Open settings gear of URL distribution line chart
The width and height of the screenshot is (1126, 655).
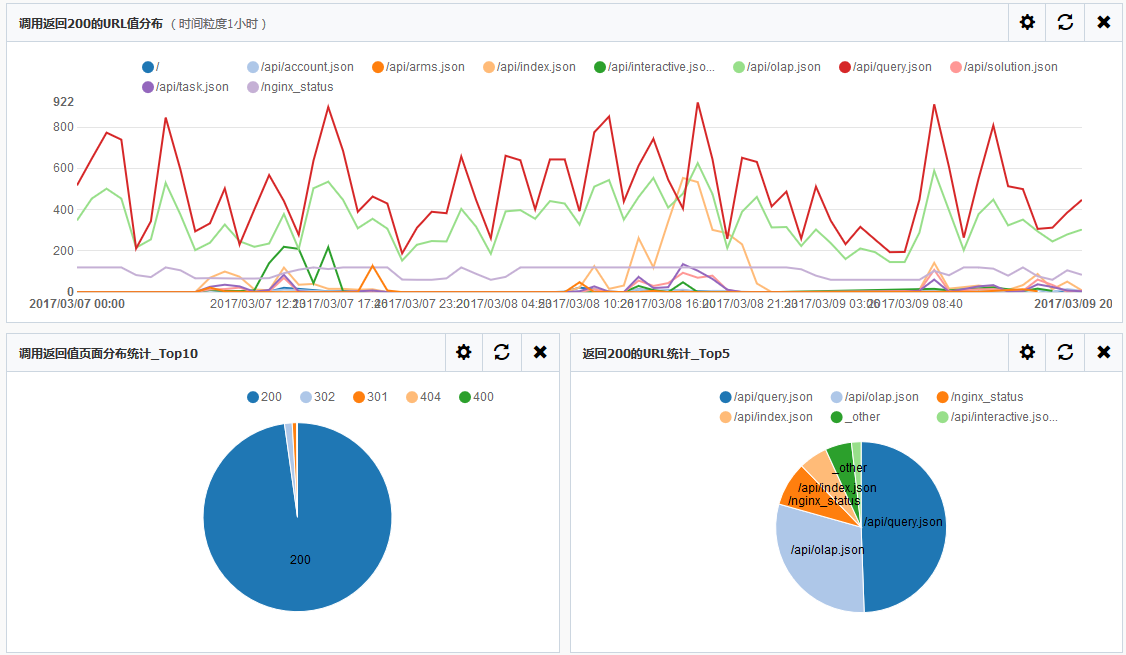tap(1028, 22)
